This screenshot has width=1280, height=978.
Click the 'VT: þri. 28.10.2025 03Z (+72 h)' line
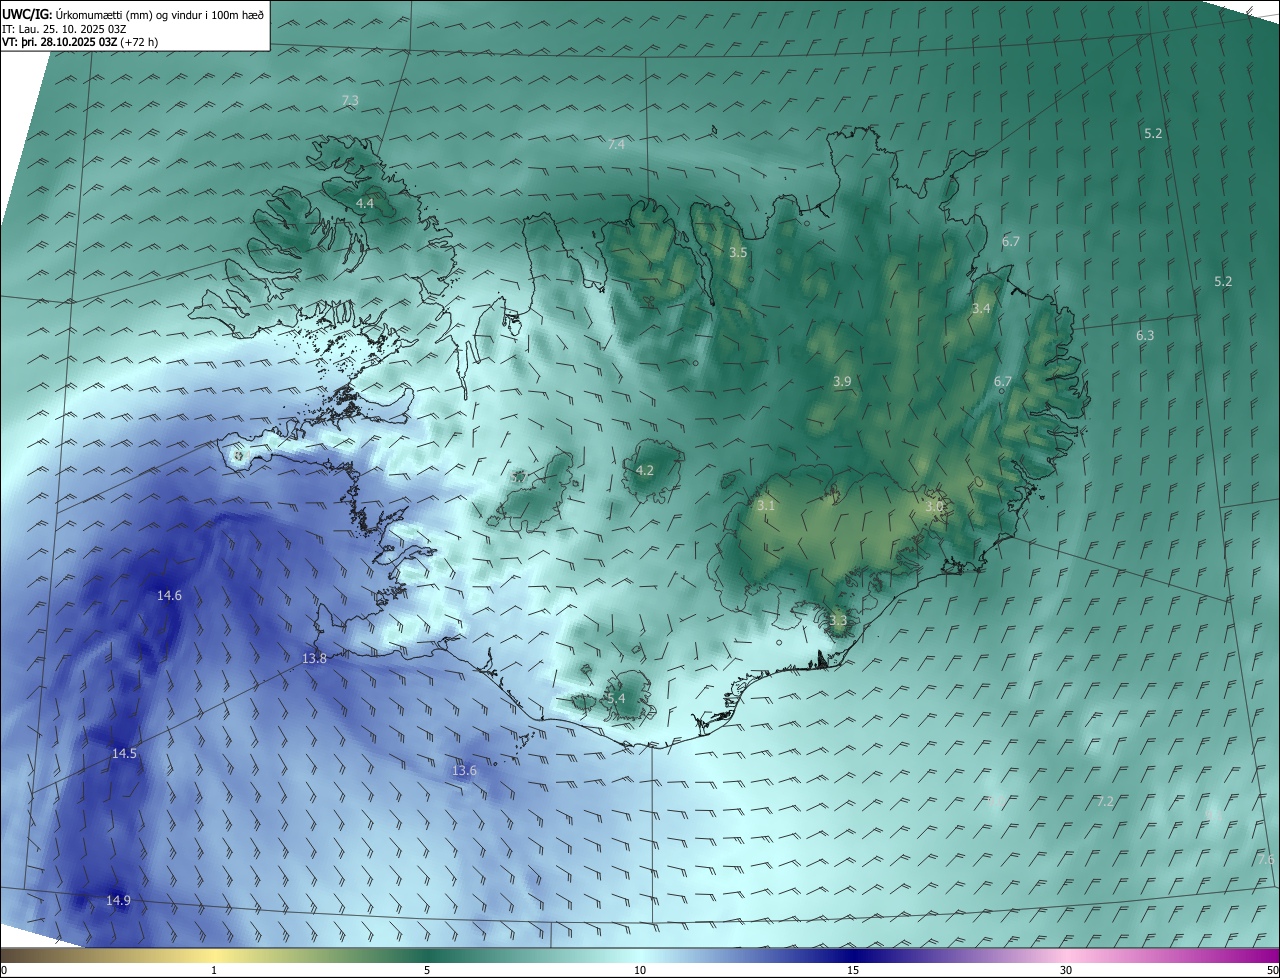tap(80, 42)
